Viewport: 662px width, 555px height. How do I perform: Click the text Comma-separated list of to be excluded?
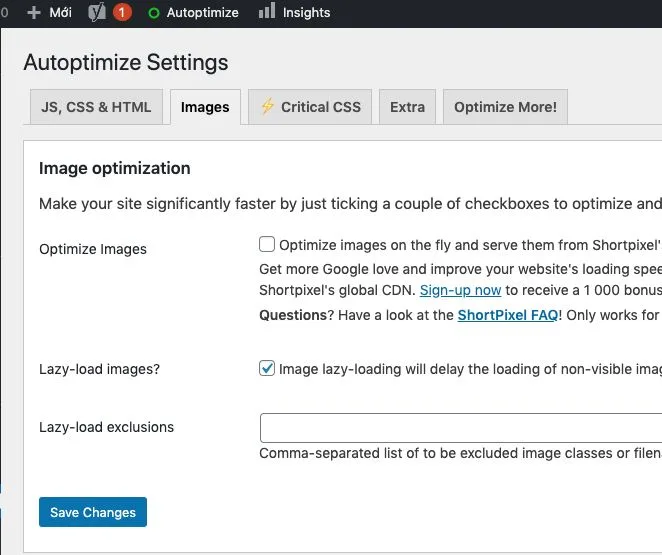(389, 453)
